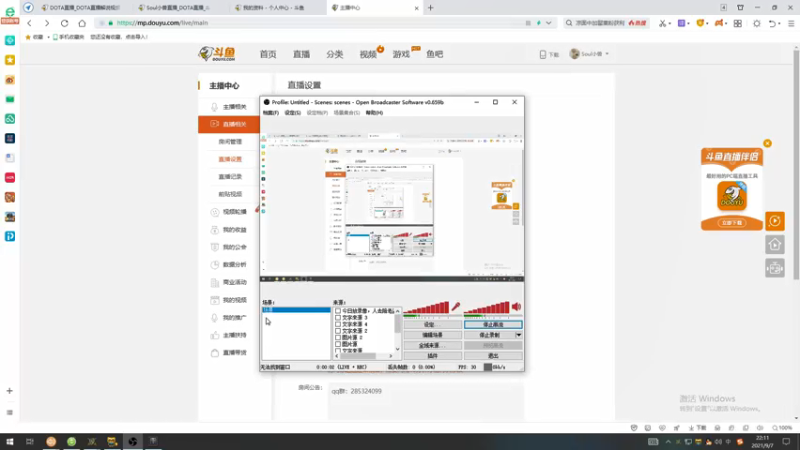Image resolution: width=800 pixels, height=450 pixels.
Task: Open OBS 设定(S) menu
Action: pyautogui.click(x=292, y=113)
